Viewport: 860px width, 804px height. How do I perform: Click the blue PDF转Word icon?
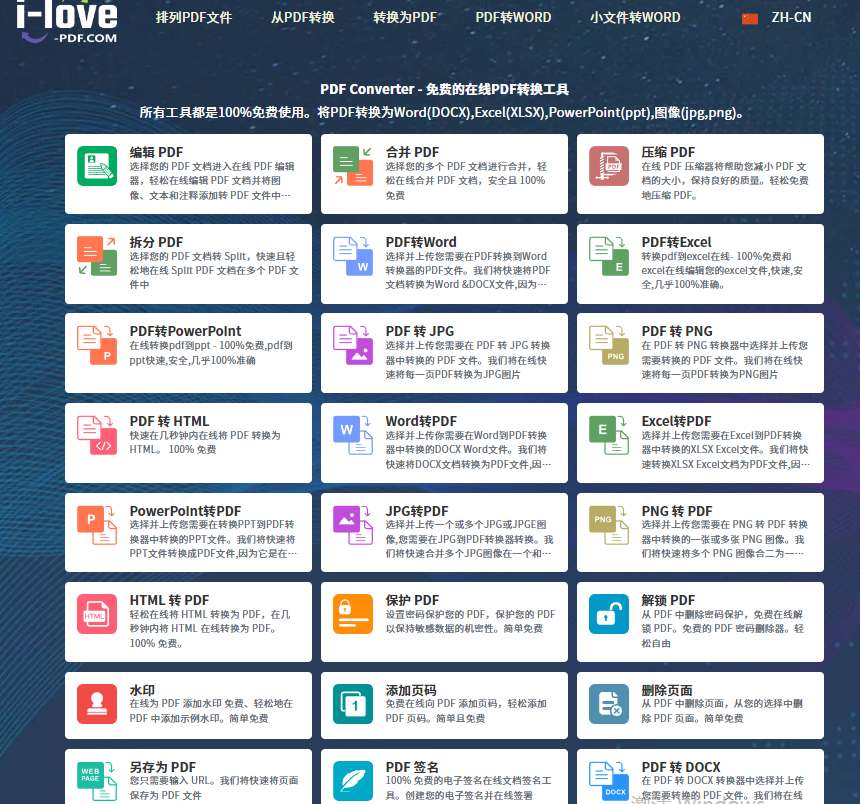(x=353, y=256)
